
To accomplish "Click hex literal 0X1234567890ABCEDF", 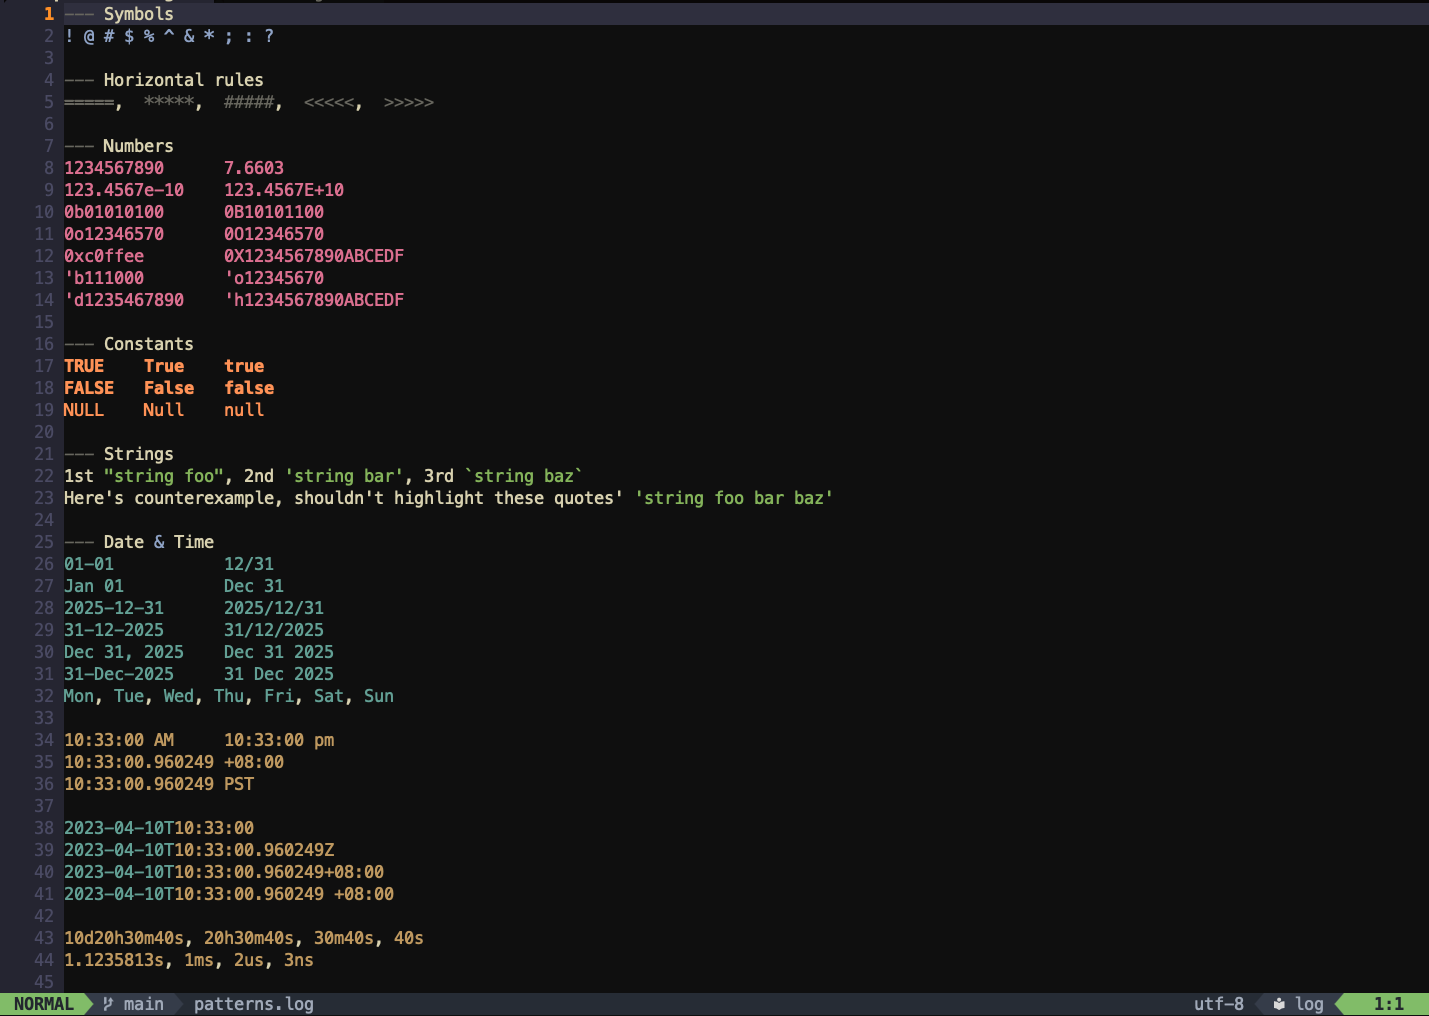I will pyautogui.click(x=314, y=256).
